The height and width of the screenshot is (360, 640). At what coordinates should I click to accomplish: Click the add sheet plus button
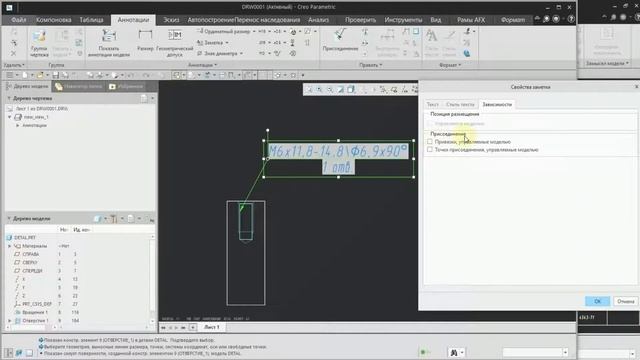tap(193, 327)
